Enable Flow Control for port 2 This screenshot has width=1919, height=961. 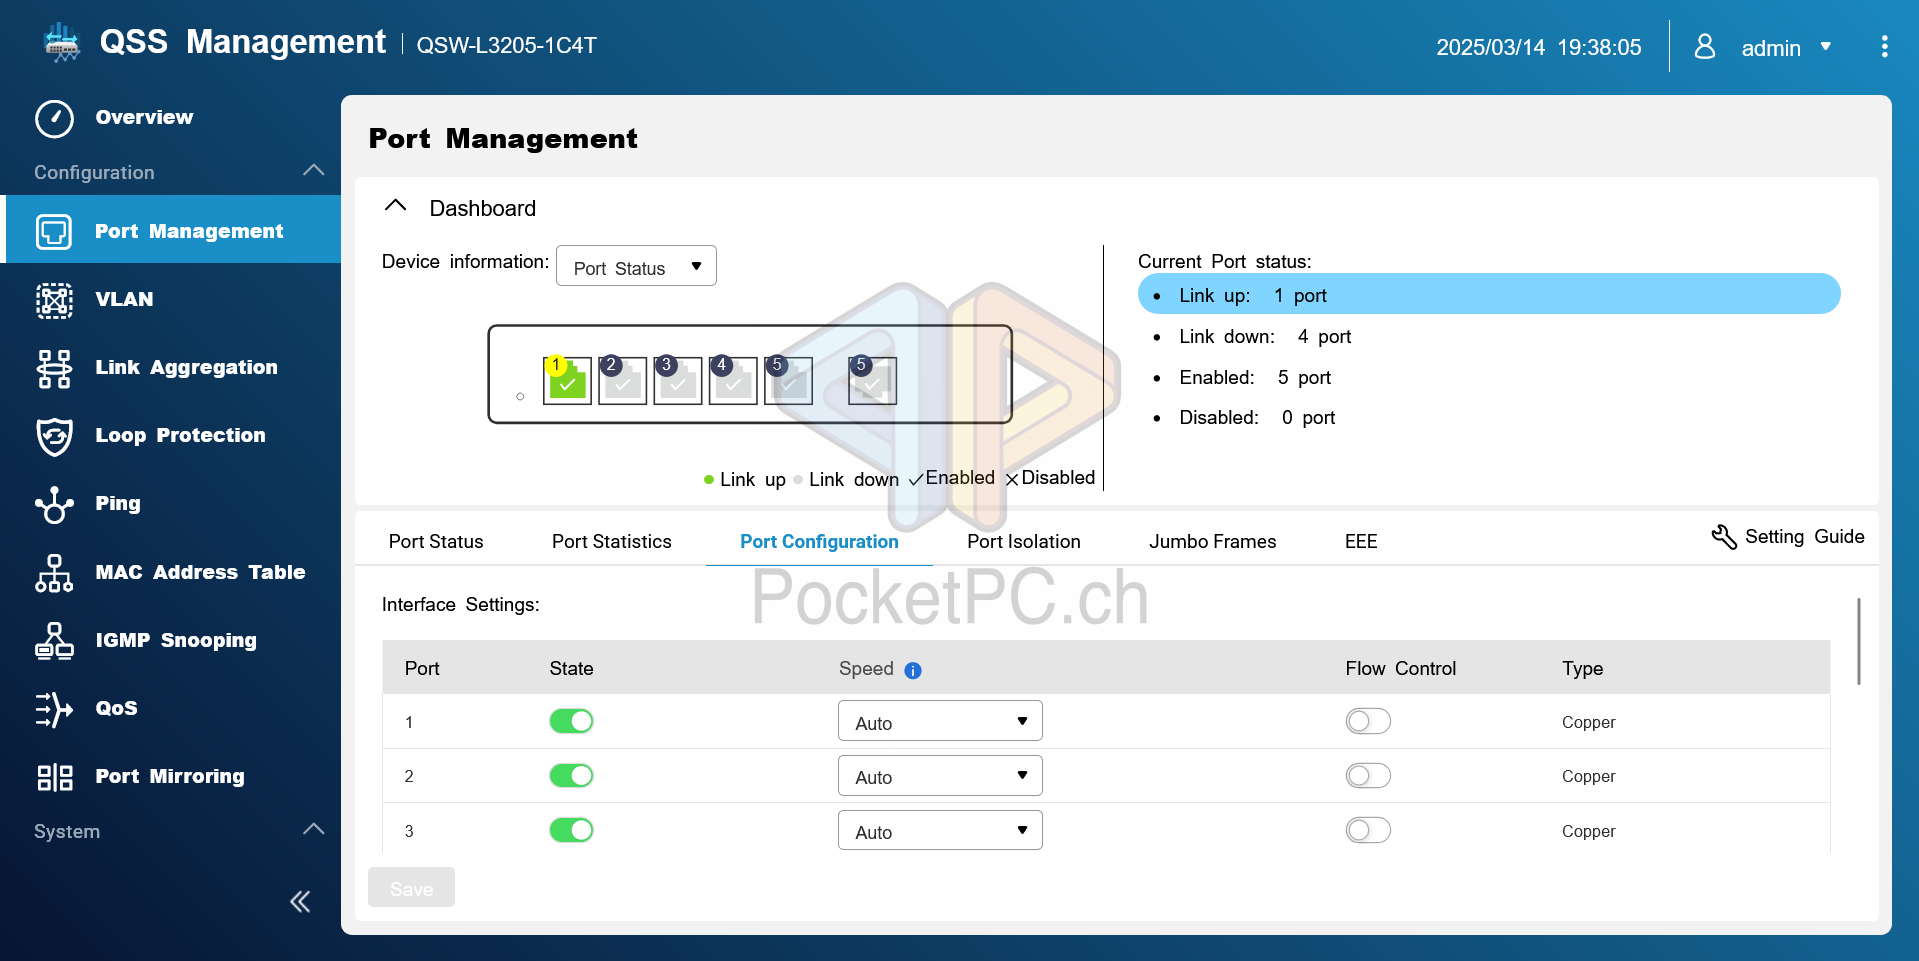pyautogui.click(x=1367, y=776)
